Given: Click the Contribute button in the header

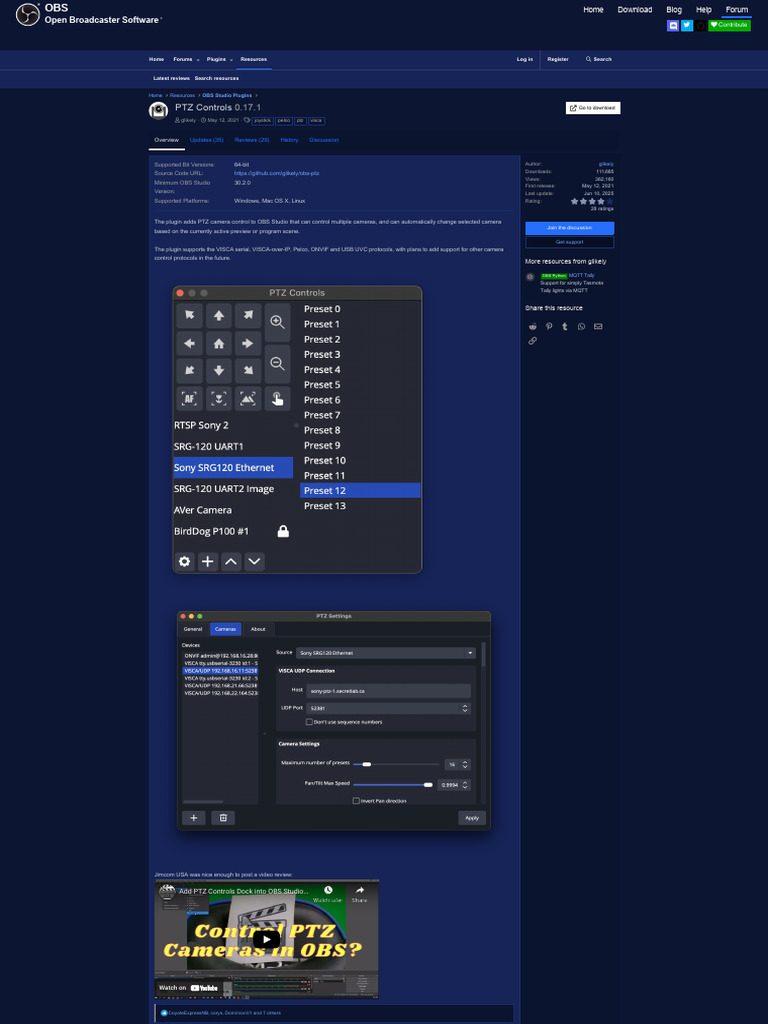Looking at the screenshot, I should pyautogui.click(x=729, y=25).
